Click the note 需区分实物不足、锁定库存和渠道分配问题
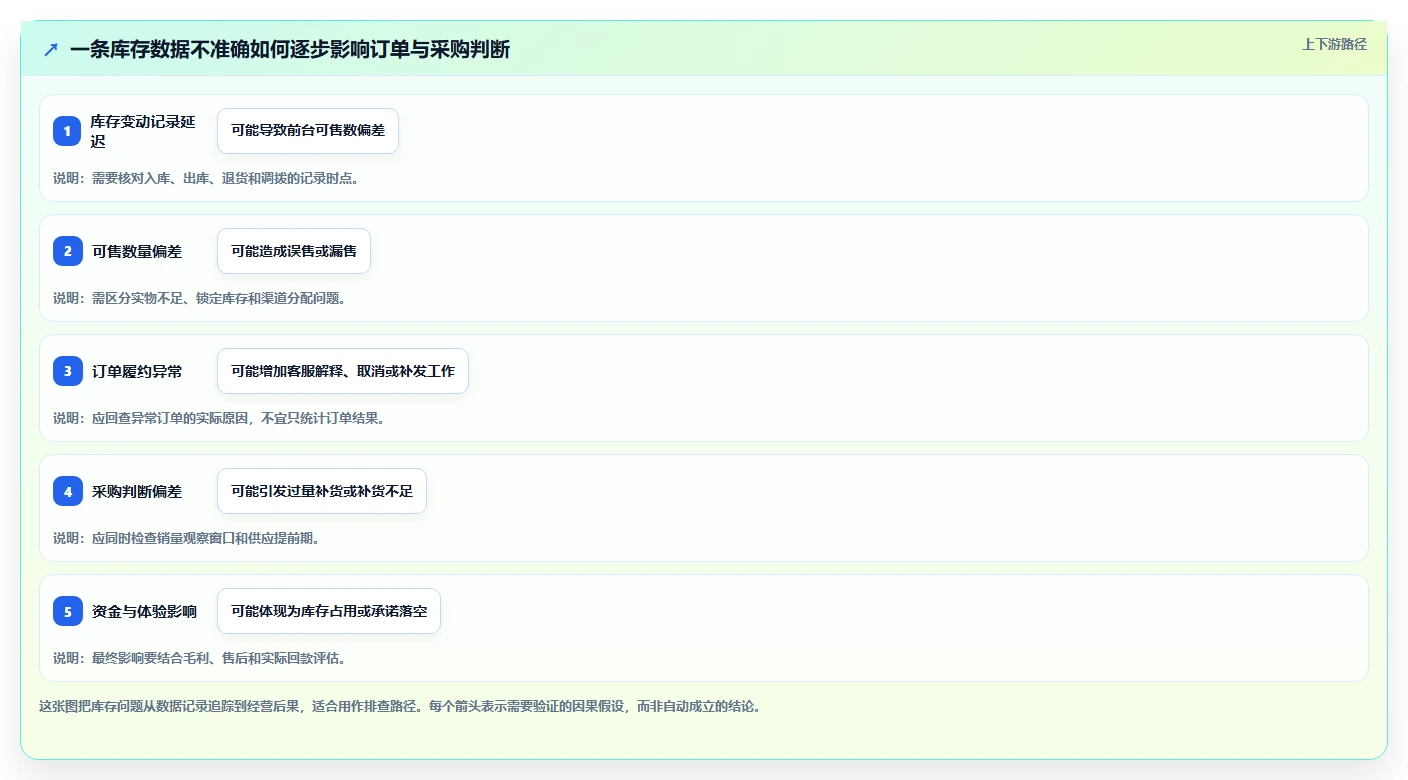This screenshot has height=780, width=1408. [200, 298]
